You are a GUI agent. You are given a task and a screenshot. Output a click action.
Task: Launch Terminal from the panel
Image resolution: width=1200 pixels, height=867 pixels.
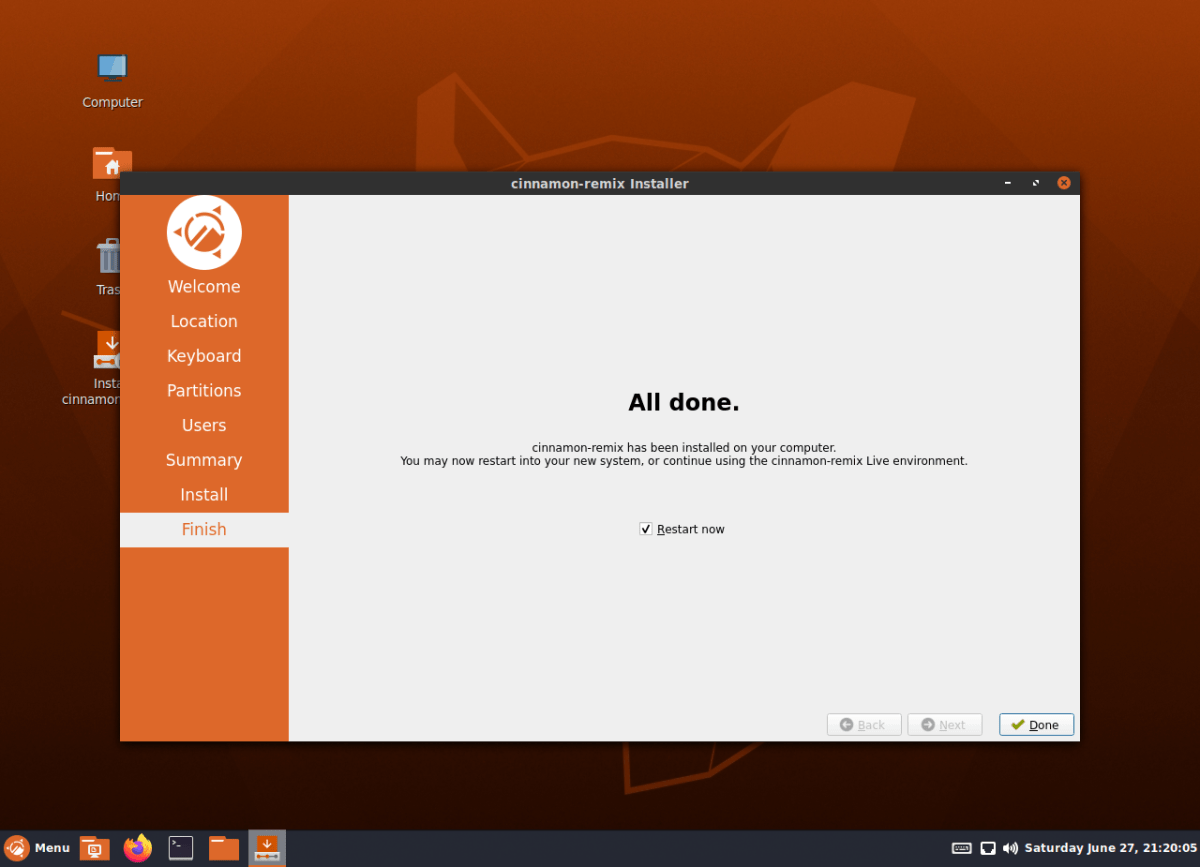(181, 848)
